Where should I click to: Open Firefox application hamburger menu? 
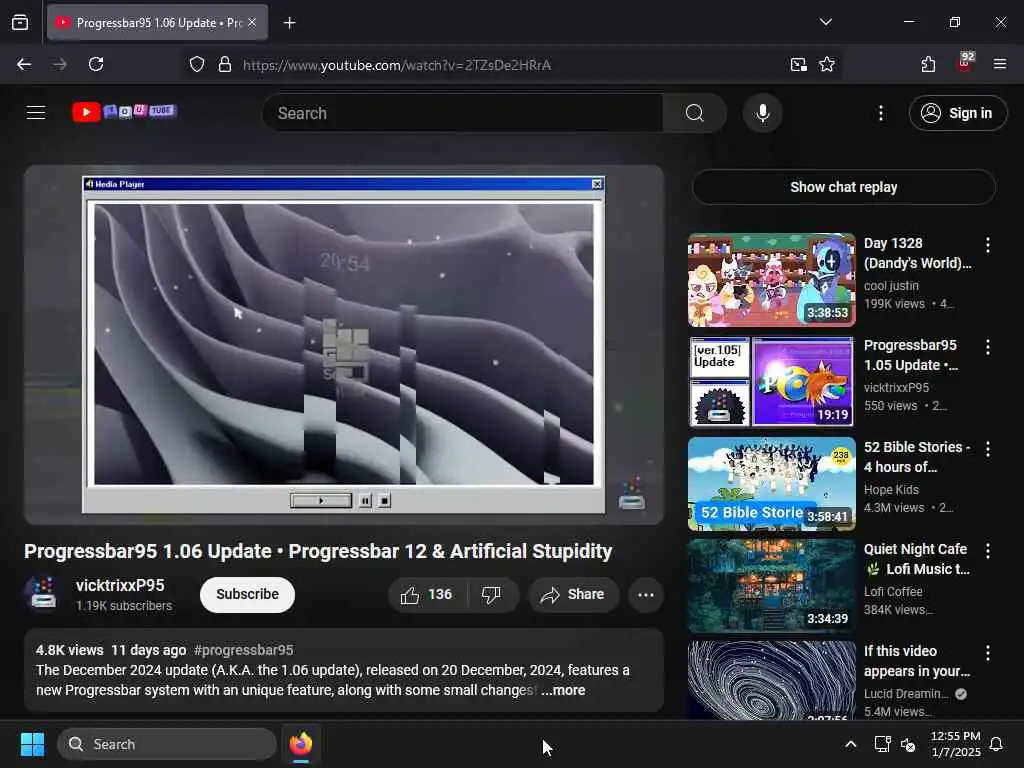pos(1000,64)
